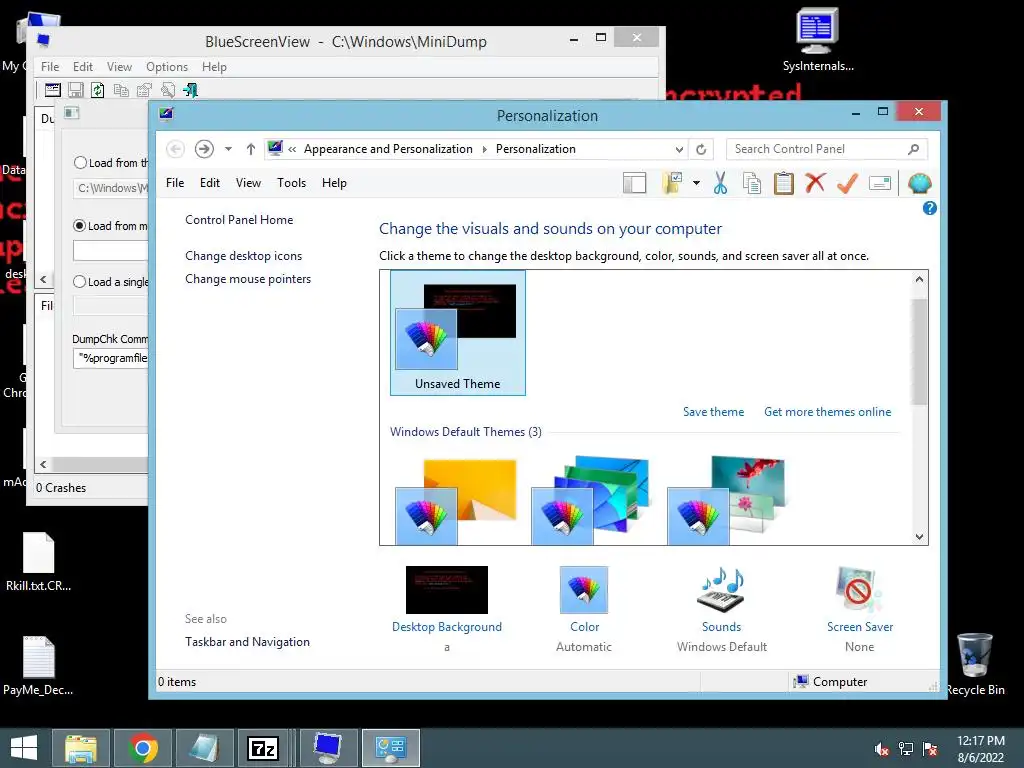Click the rename window icon right of checkmark
1024x768 pixels.
point(880,184)
